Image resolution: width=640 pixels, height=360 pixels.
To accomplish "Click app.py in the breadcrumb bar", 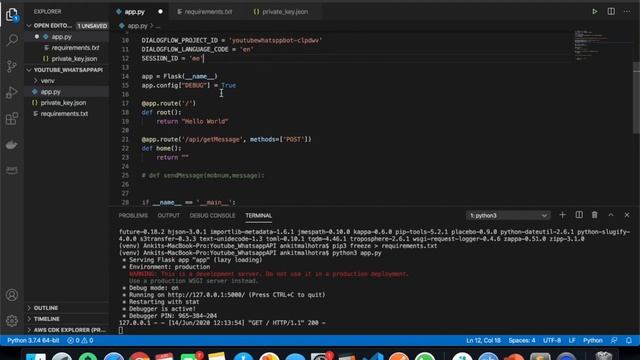I will pyautogui.click(x=137, y=26).
